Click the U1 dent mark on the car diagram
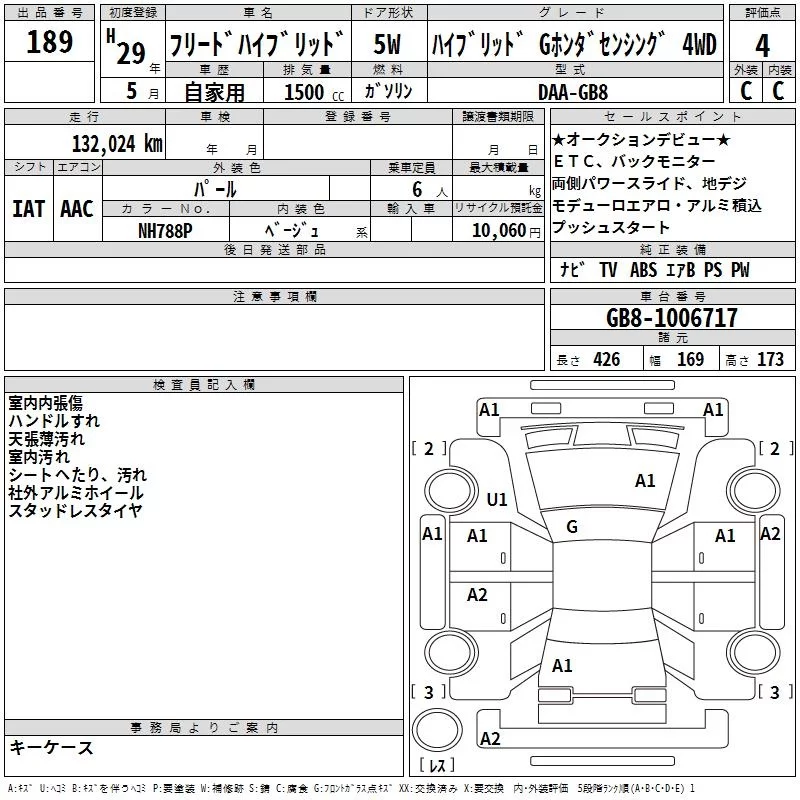Viewport: 800px width, 800px height. [496, 499]
